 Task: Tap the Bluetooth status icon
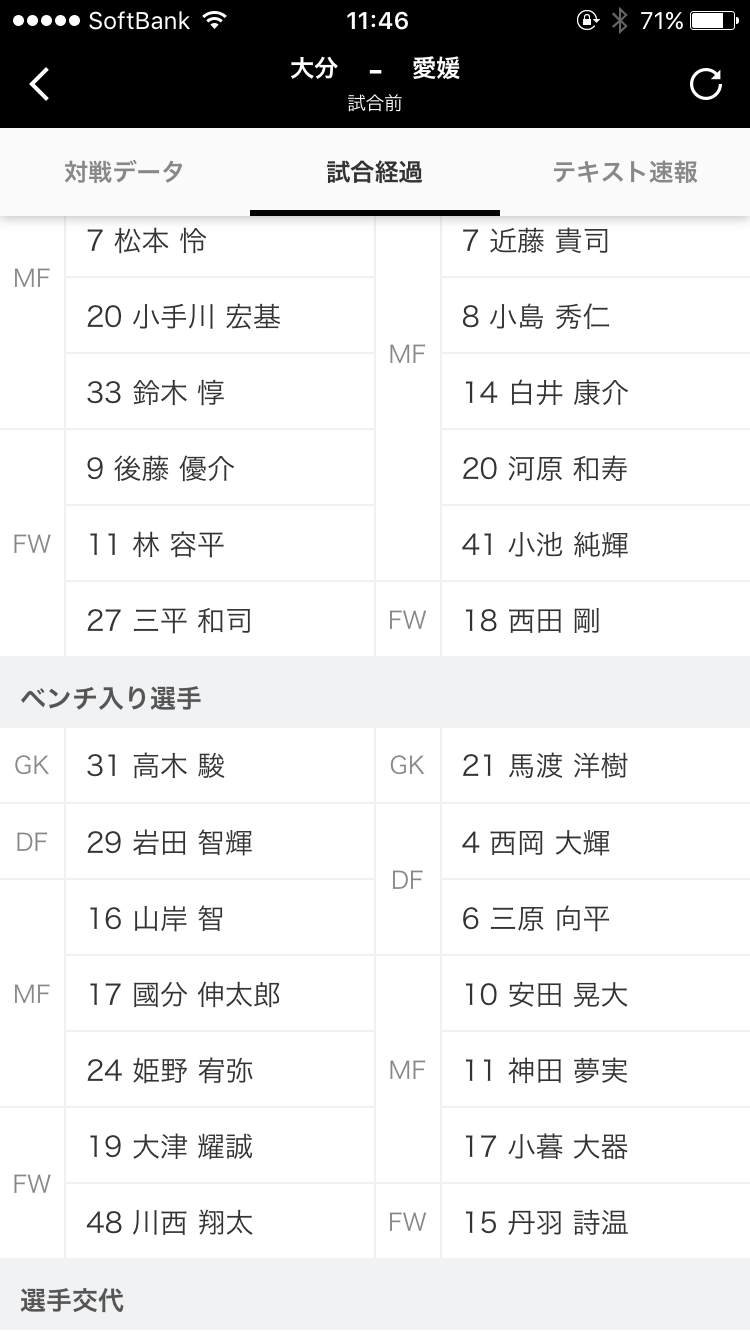[x=620, y=20]
